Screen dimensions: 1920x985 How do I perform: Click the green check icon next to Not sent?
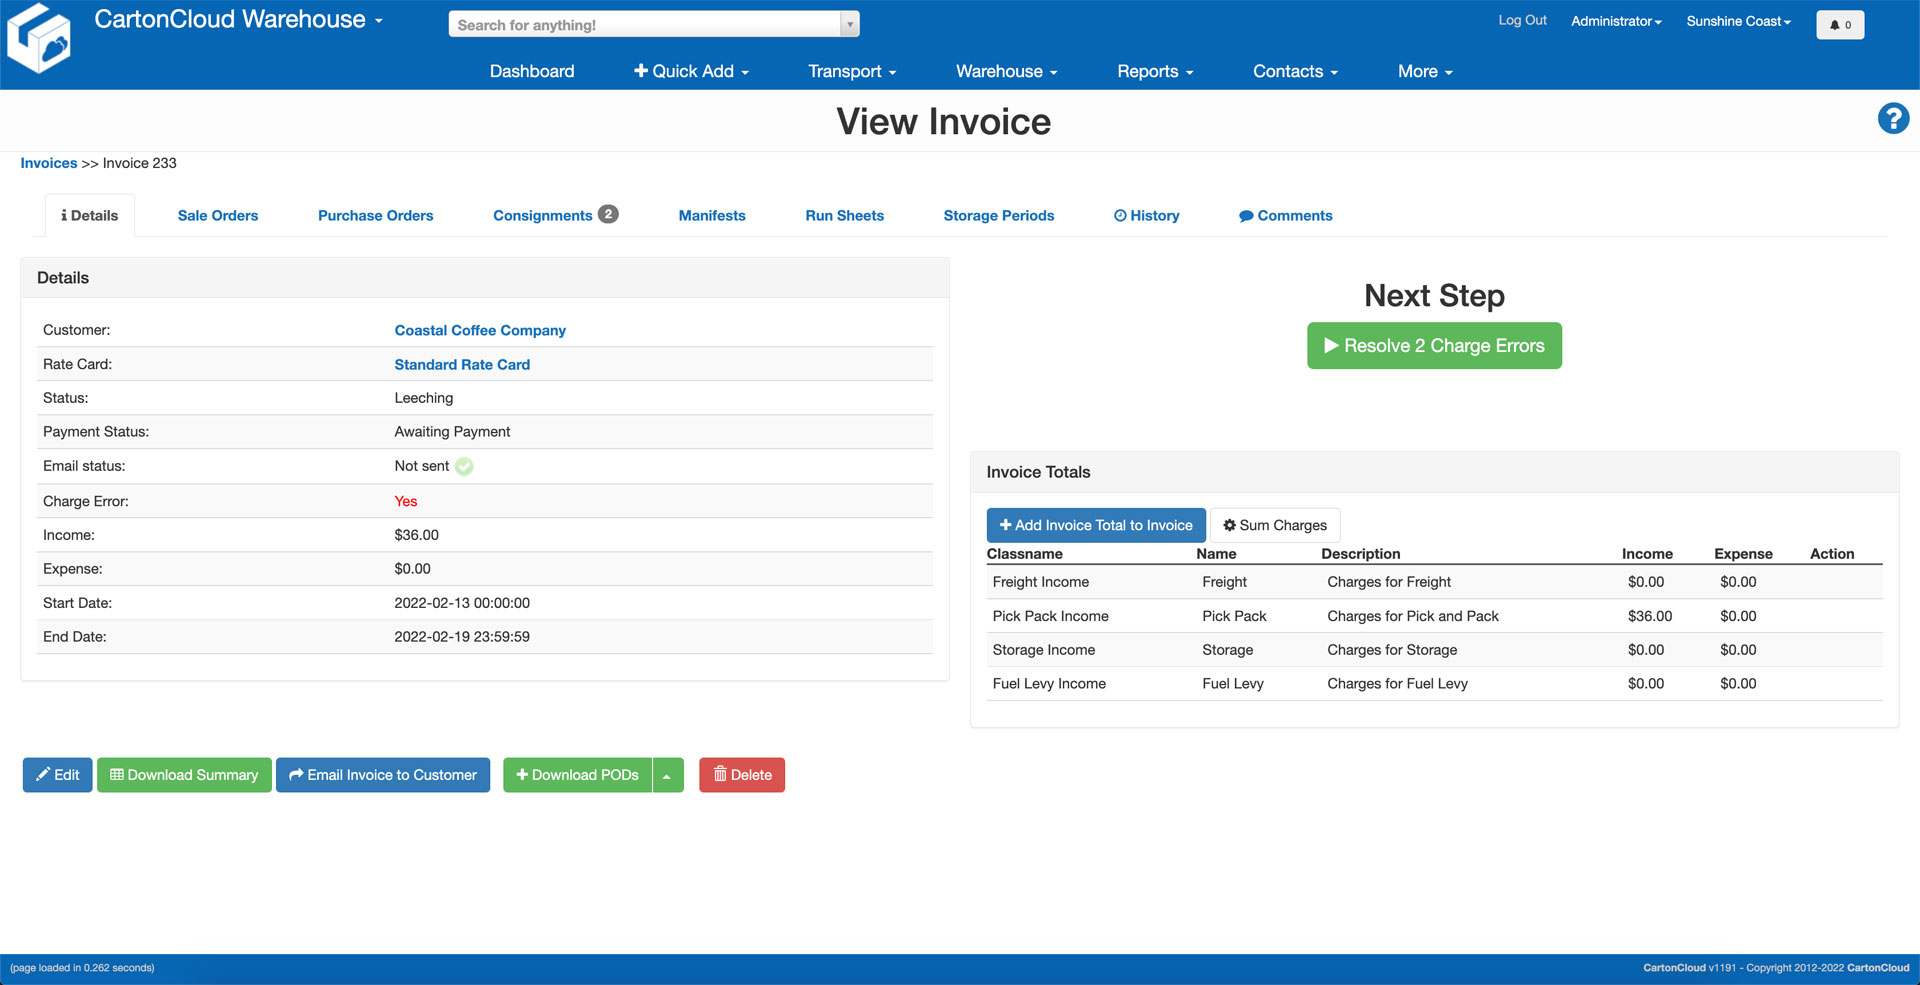point(463,466)
